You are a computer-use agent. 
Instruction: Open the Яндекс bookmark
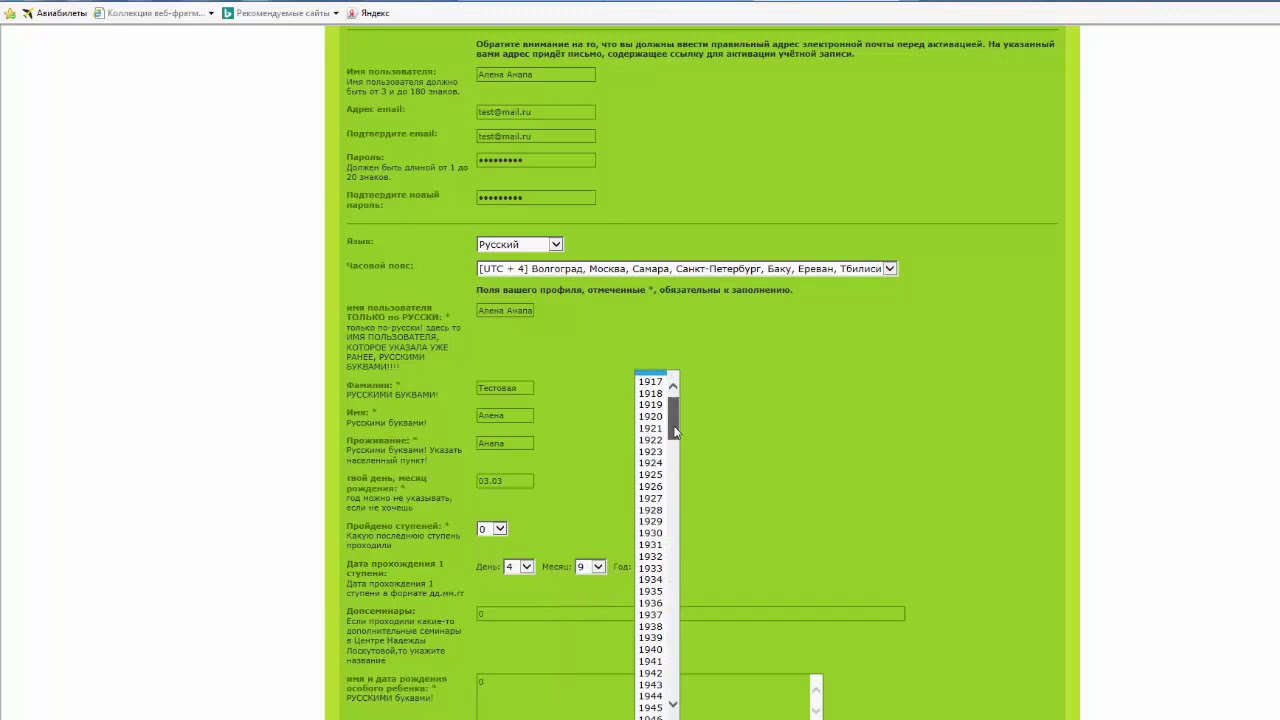point(368,13)
